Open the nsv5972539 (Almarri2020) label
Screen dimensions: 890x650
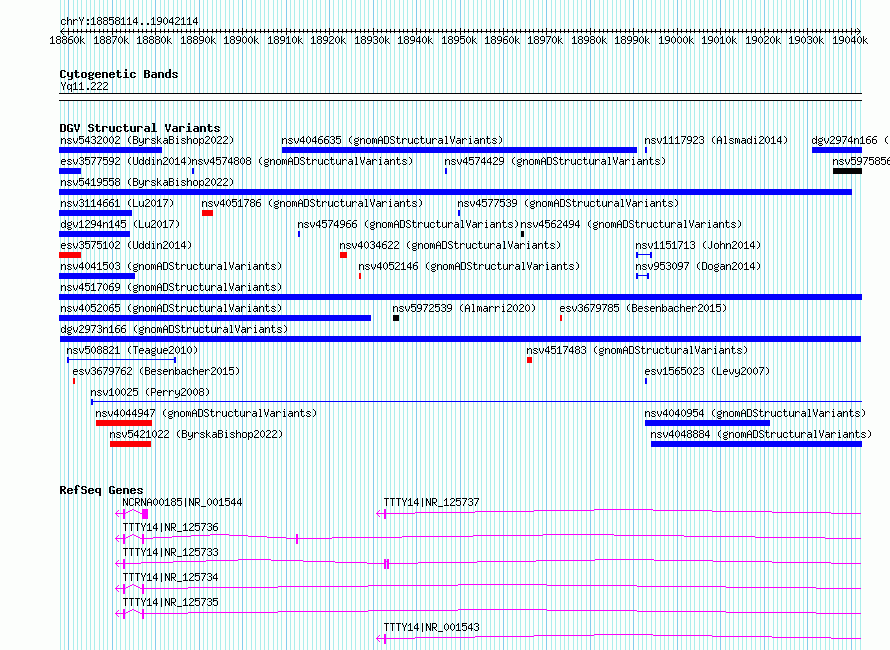pos(464,308)
